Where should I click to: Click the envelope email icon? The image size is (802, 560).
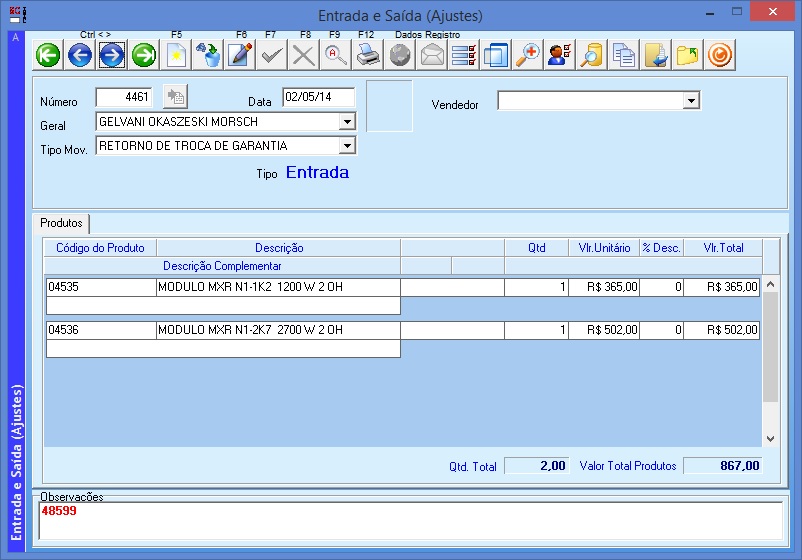(431, 55)
